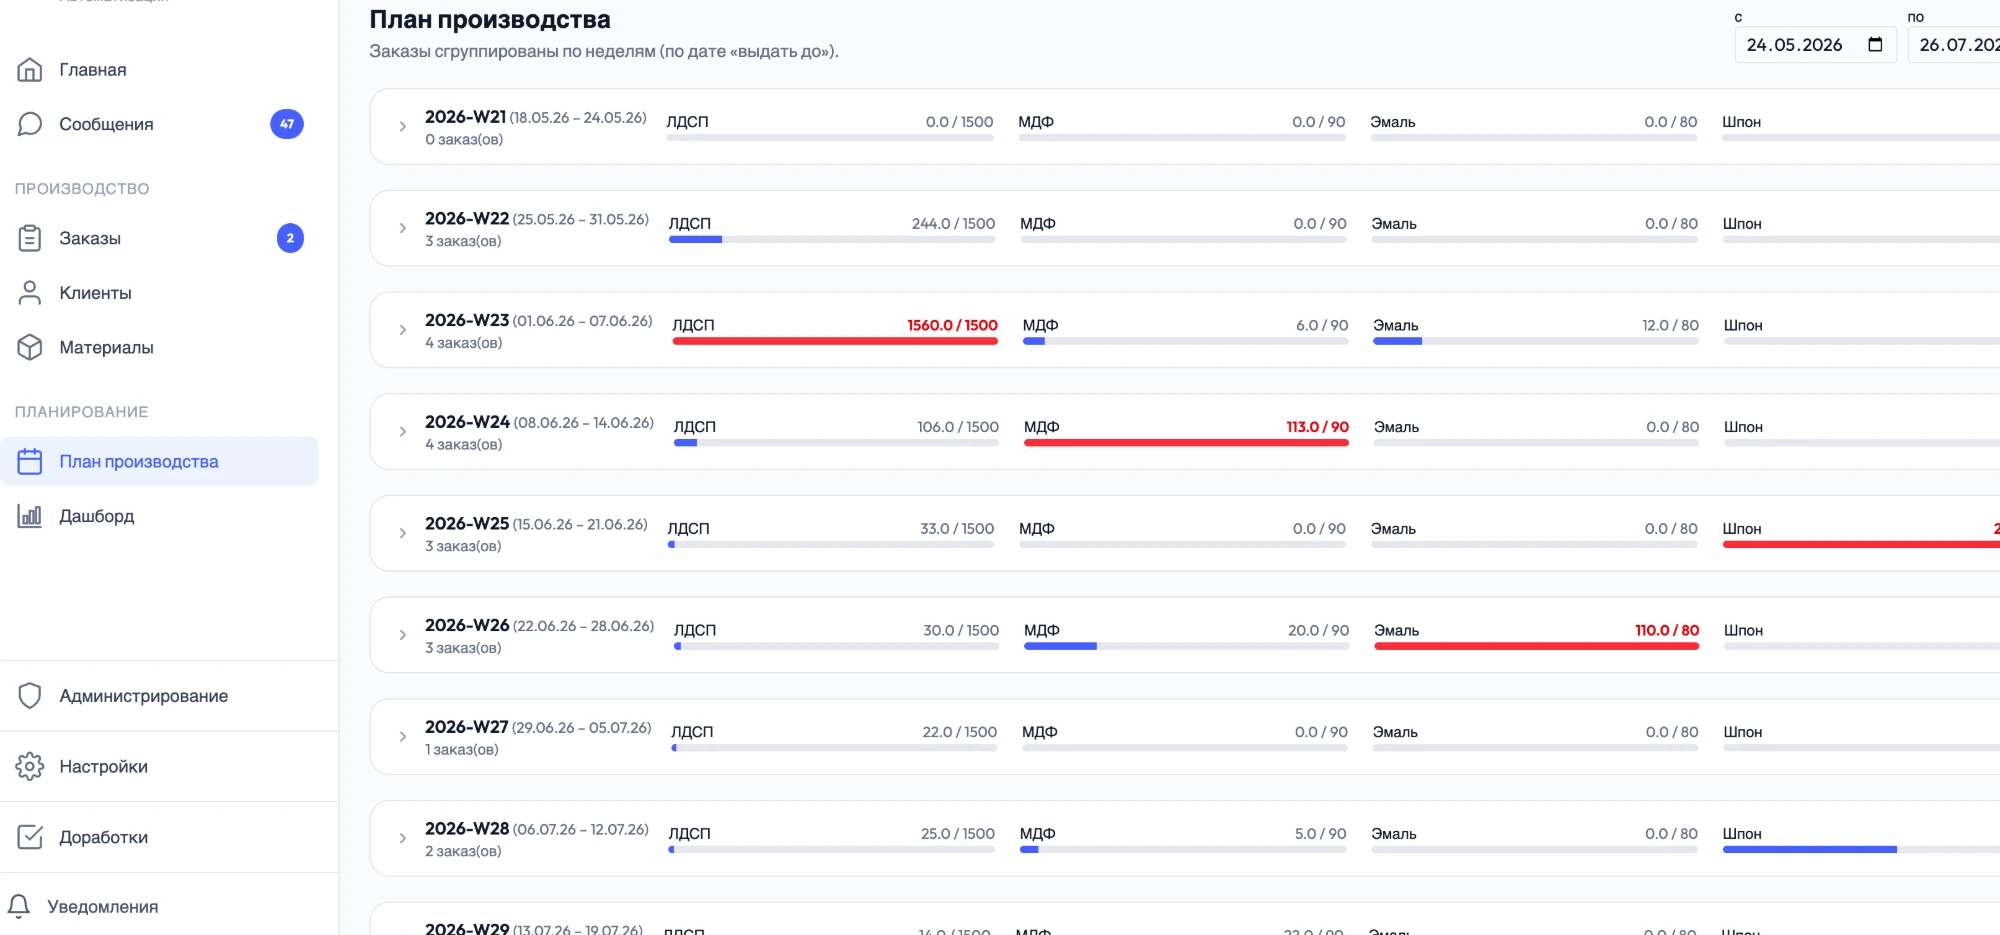The image size is (2000, 935).
Task: Click the 47 unread messages badge
Action: [287, 124]
